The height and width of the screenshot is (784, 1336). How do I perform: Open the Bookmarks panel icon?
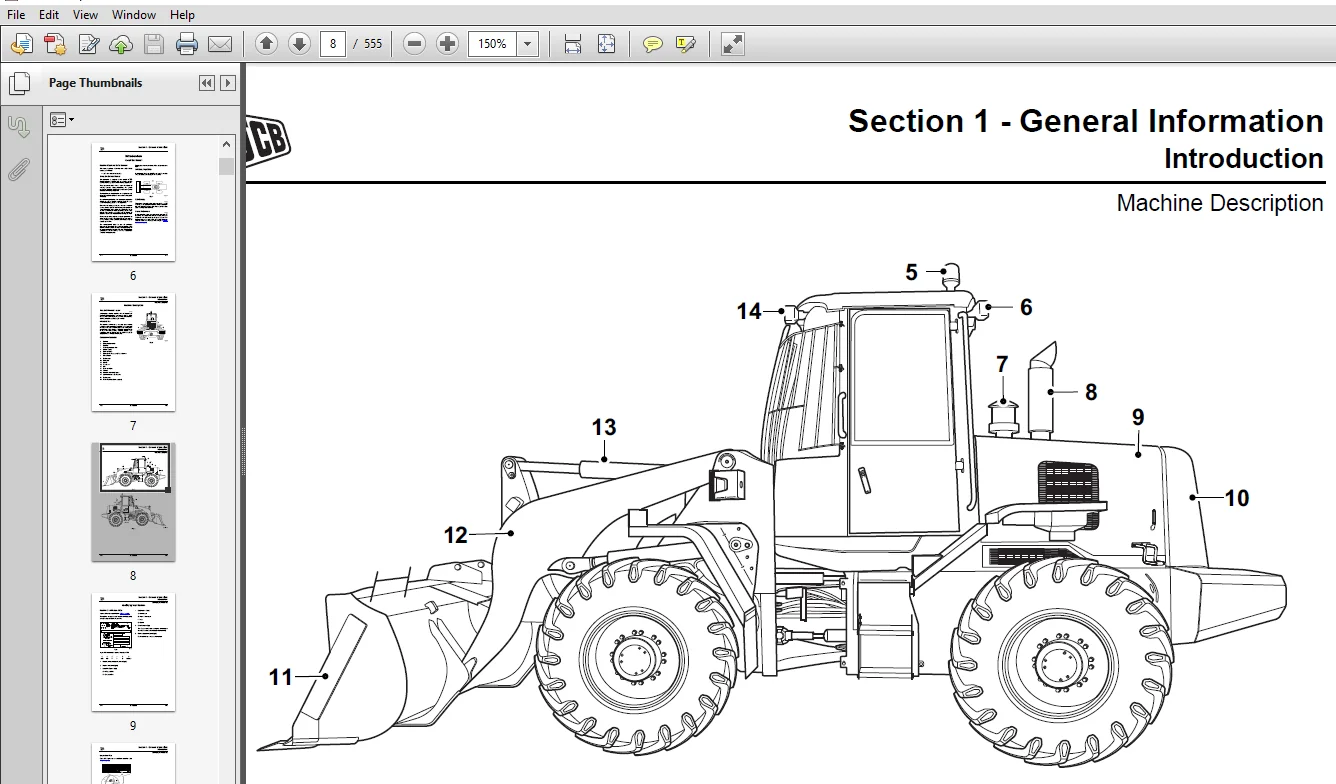click(18, 127)
